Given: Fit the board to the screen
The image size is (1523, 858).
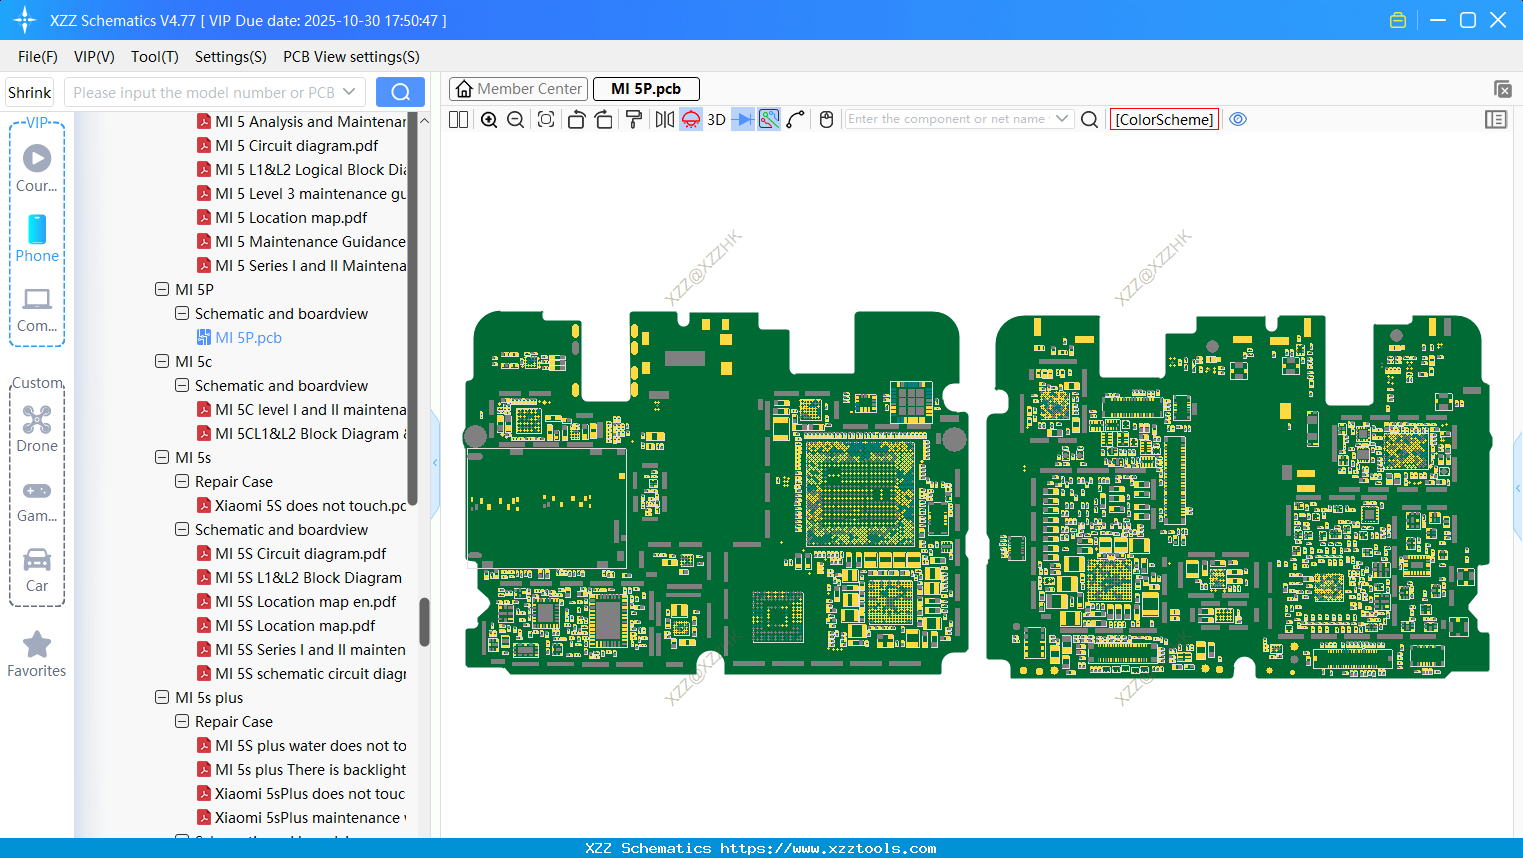Looking at the screenshot, I should coord(546,119).
